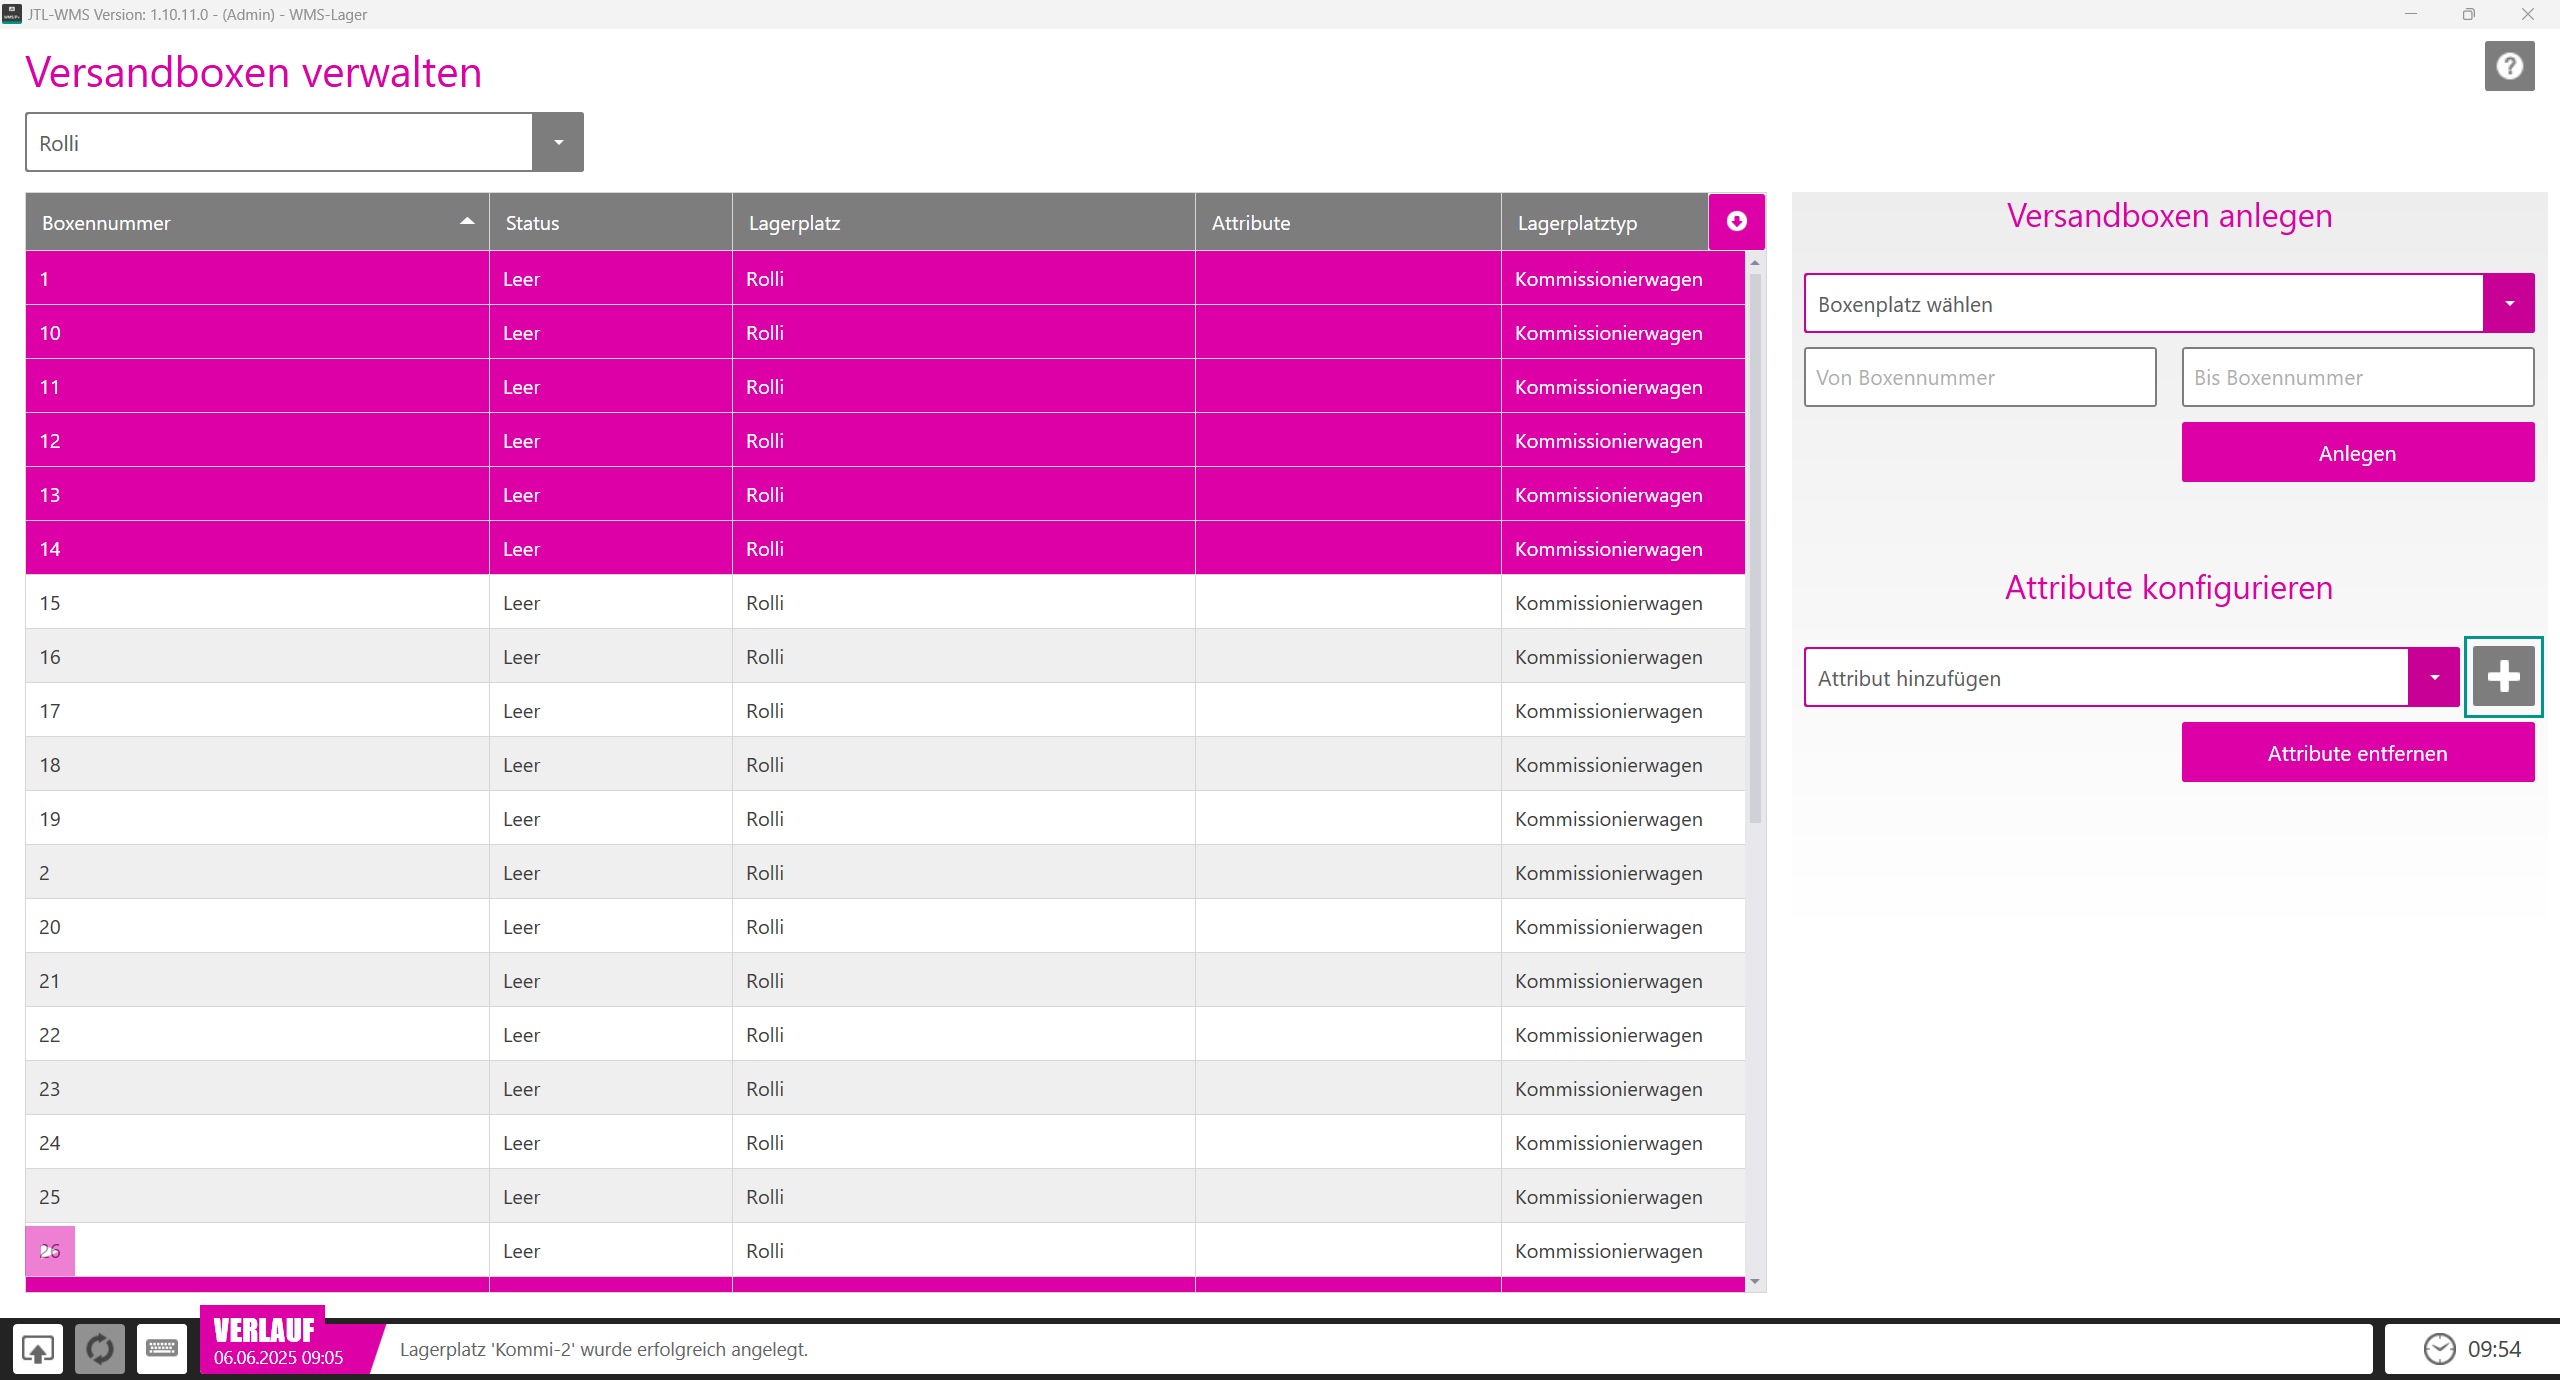This screenshot has height=1380, width=2560.
Task: Click the help question mark icon
Action: click(x=2508, y=66)
